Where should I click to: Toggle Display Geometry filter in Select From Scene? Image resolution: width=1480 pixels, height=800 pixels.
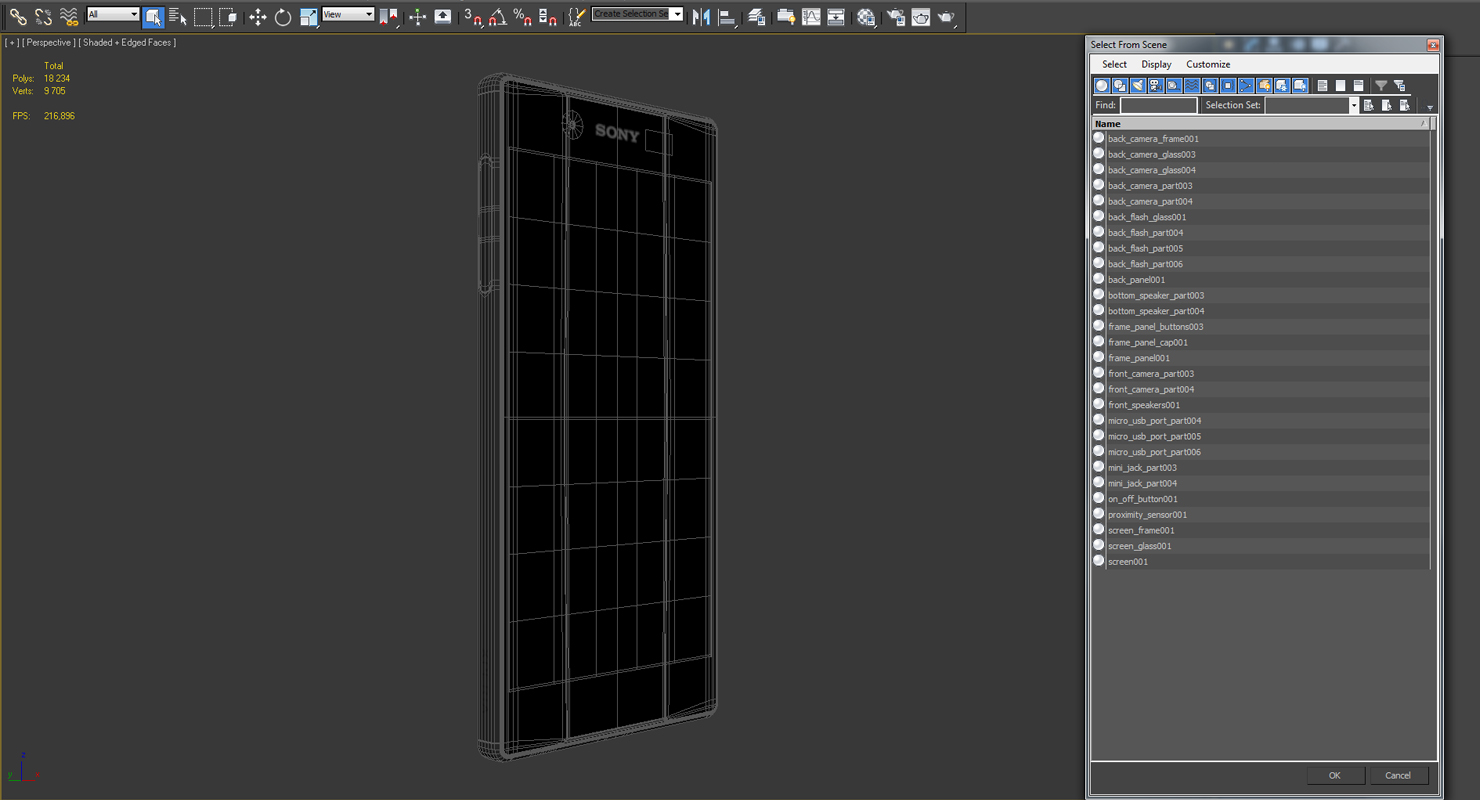1102,86
